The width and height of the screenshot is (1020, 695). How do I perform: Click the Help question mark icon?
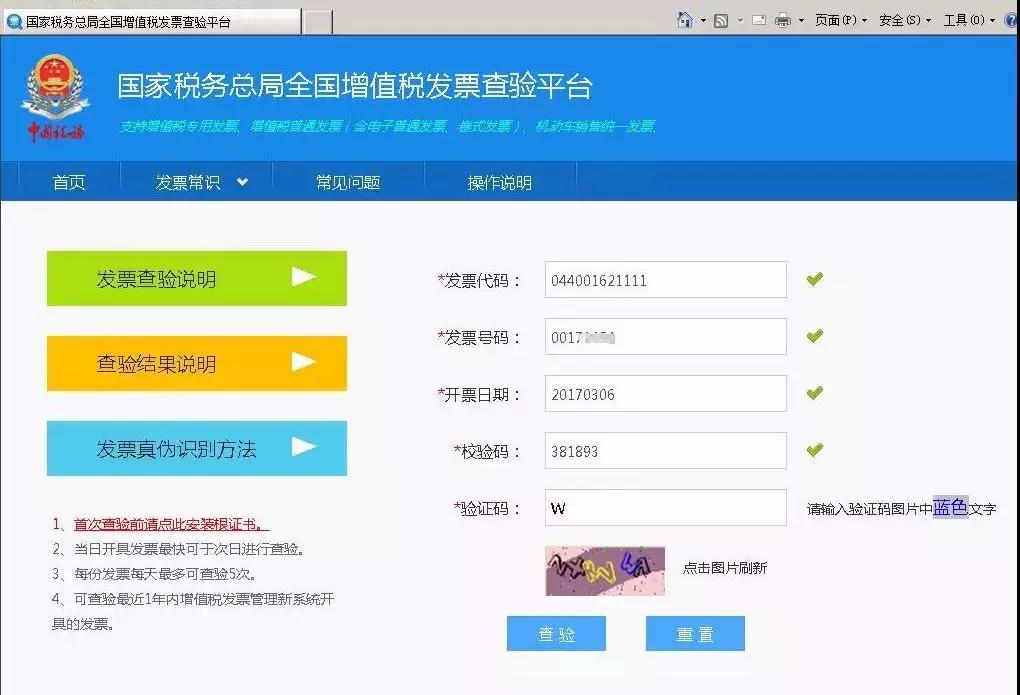tap(1010, 18)
